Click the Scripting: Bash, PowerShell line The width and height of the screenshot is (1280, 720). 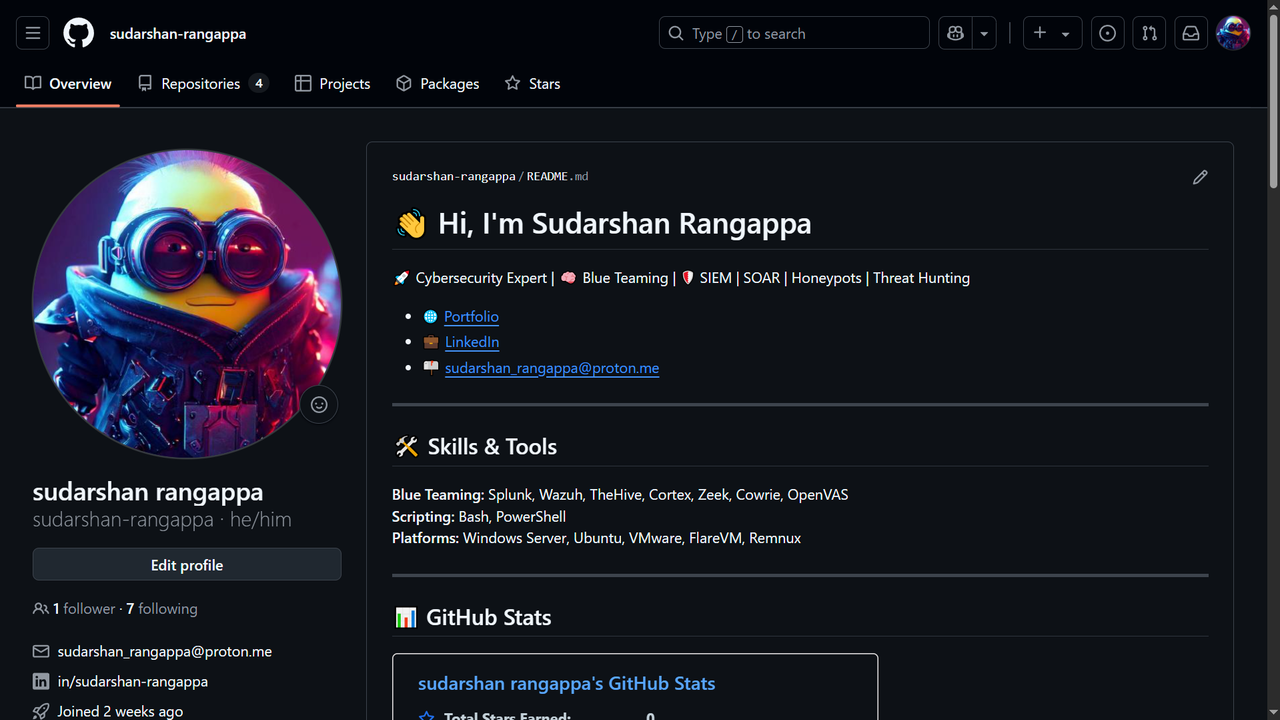[479, 517]
